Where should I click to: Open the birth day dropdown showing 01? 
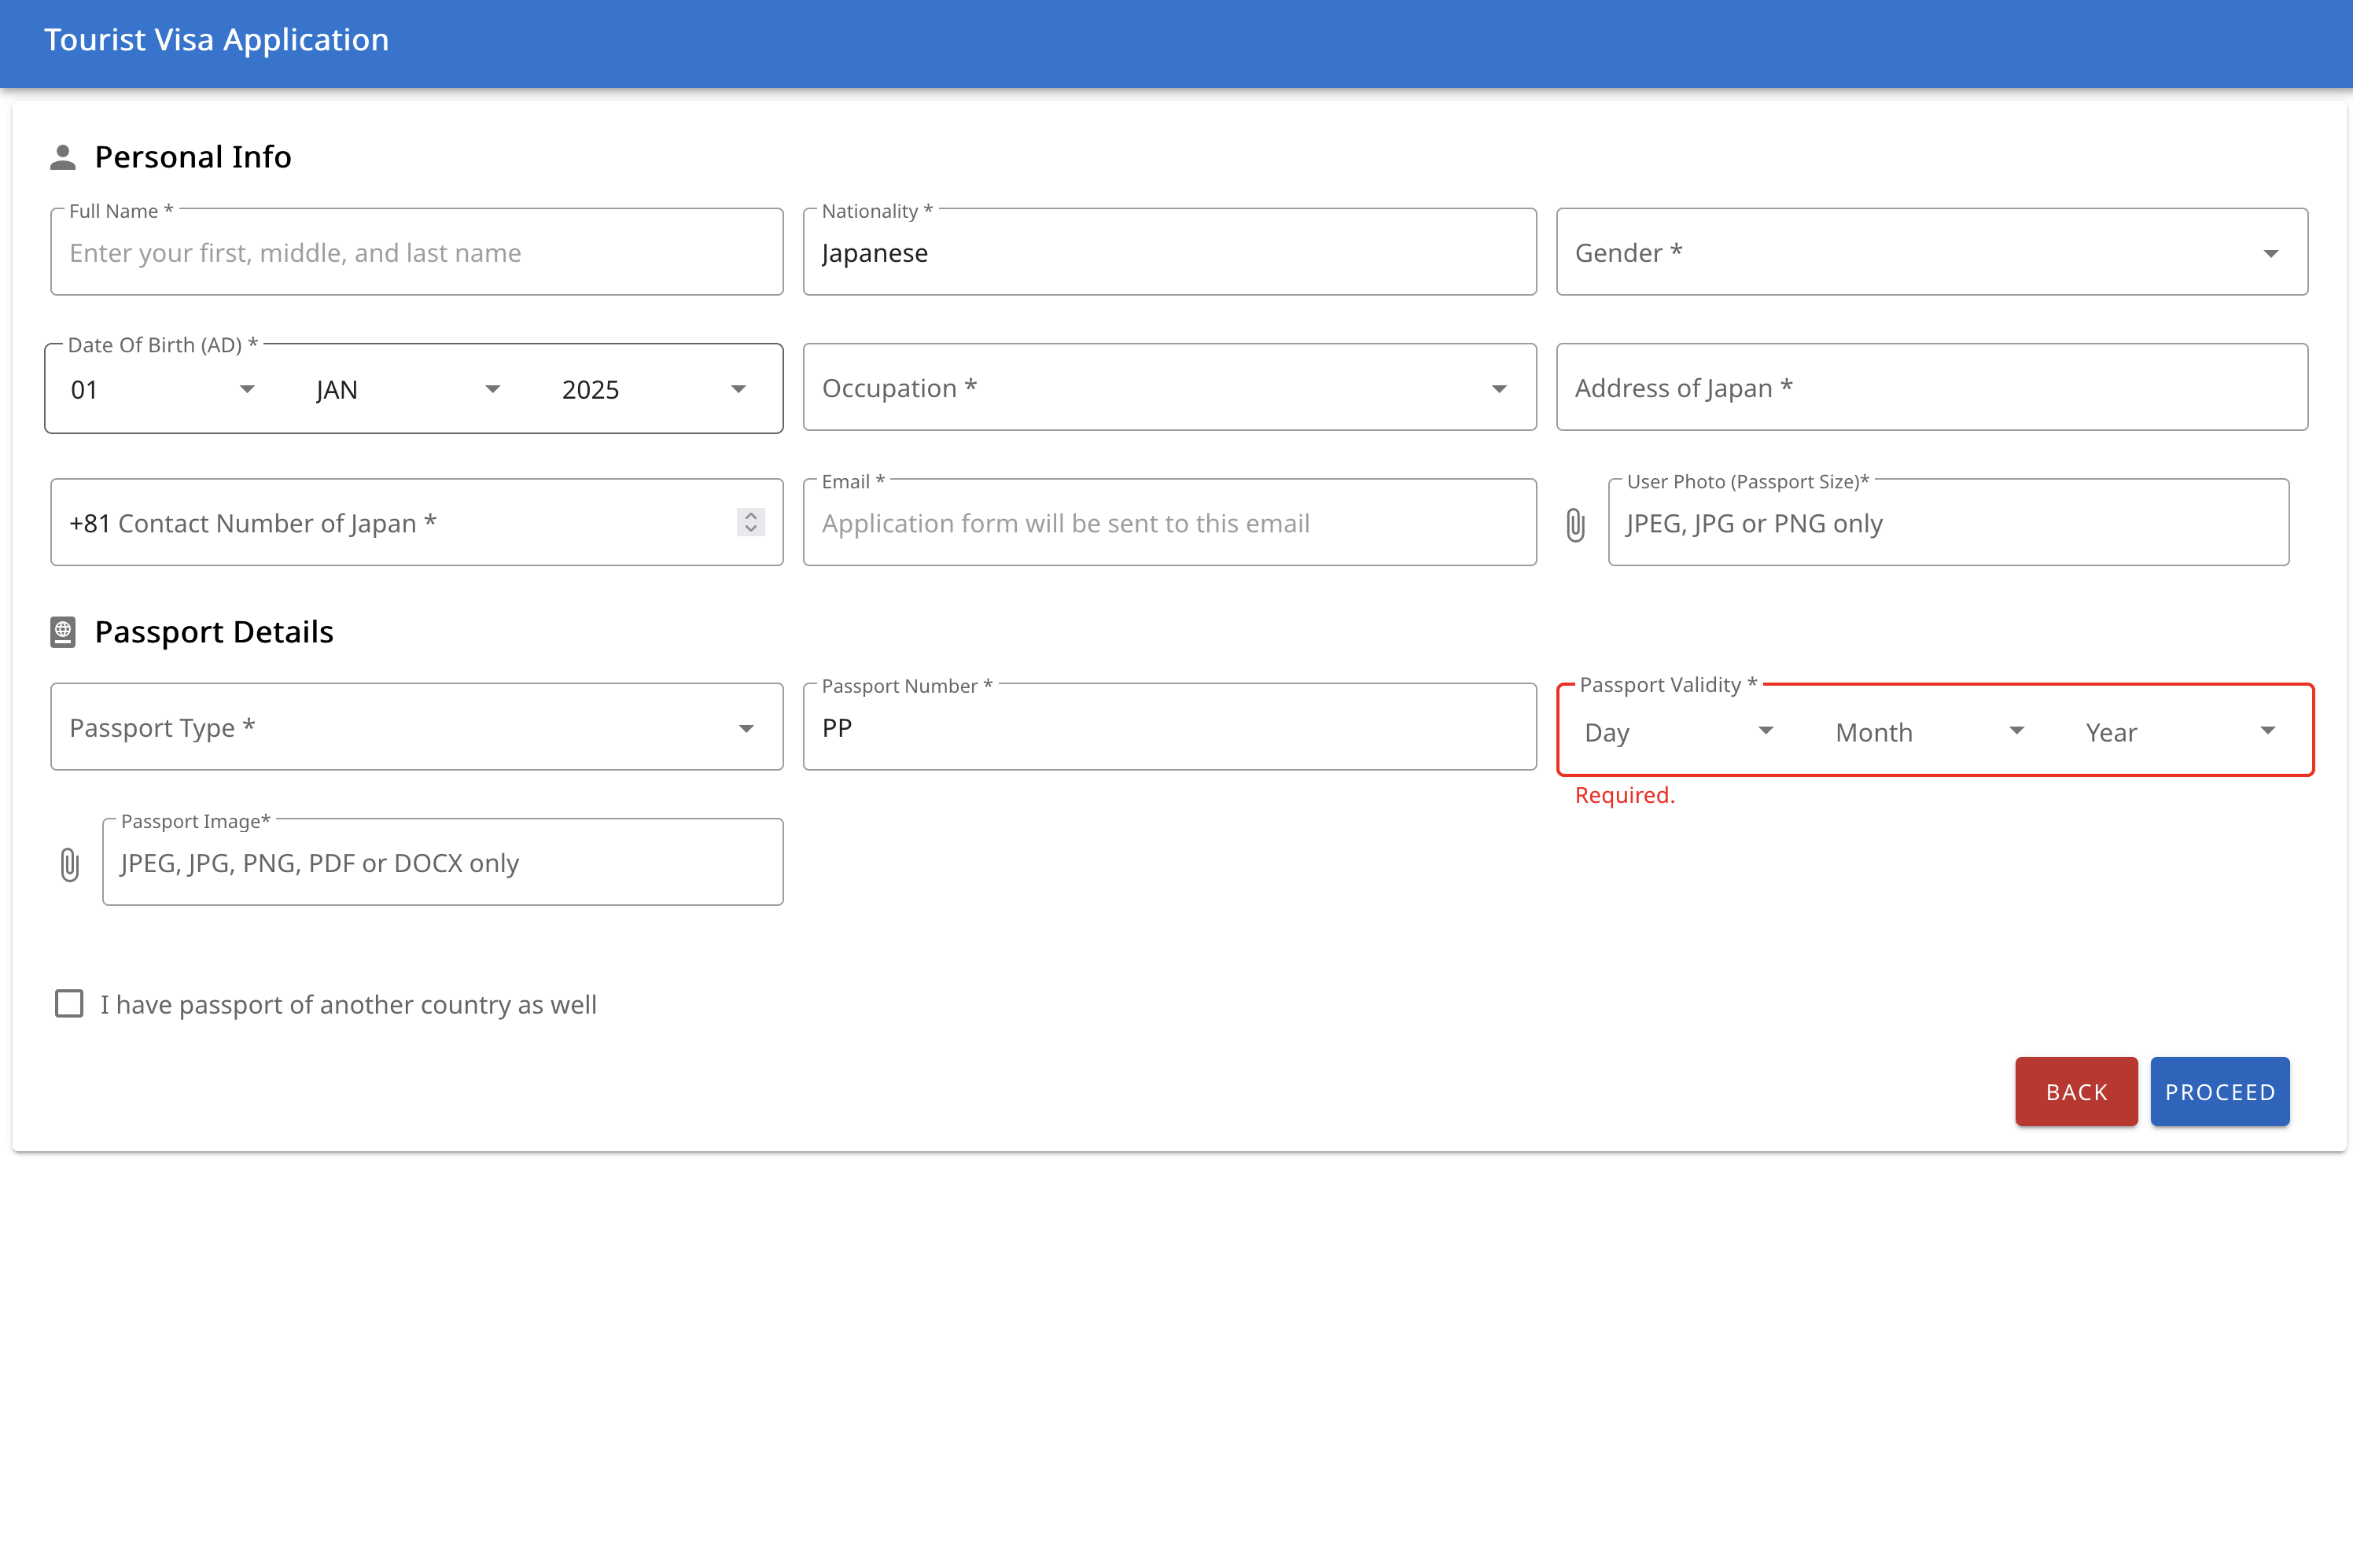coord(163,389)
